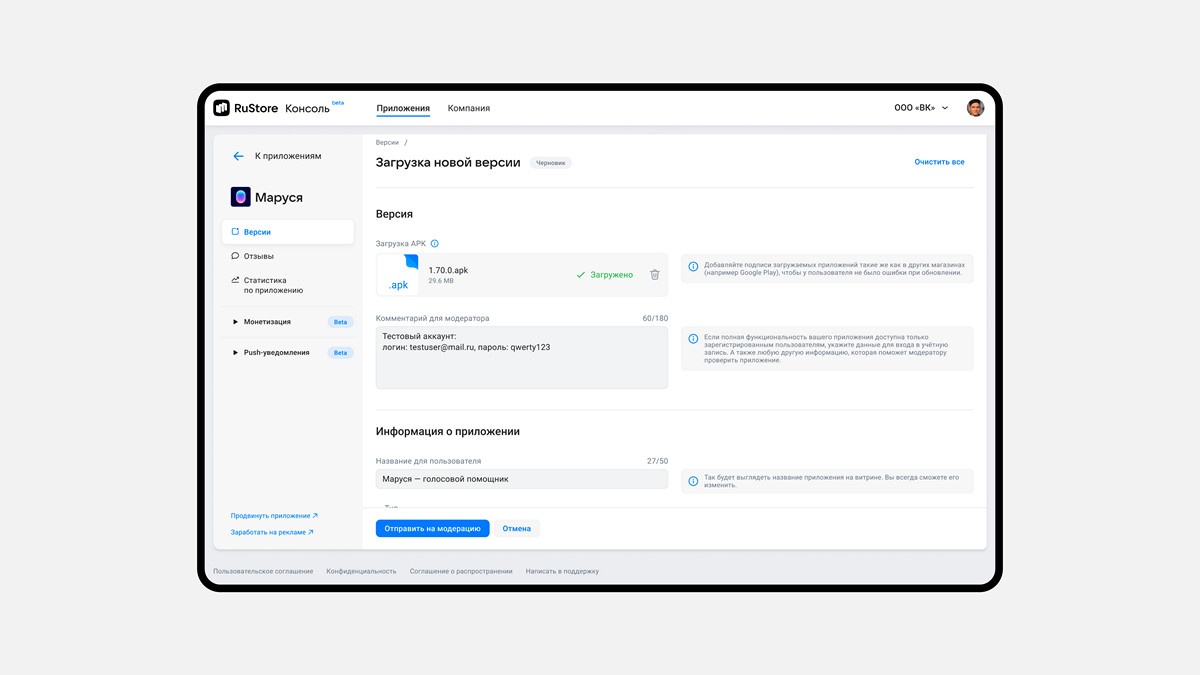Open Версии in the sidebar
This screenshot has width=1200, height=675.
[288, 232]
